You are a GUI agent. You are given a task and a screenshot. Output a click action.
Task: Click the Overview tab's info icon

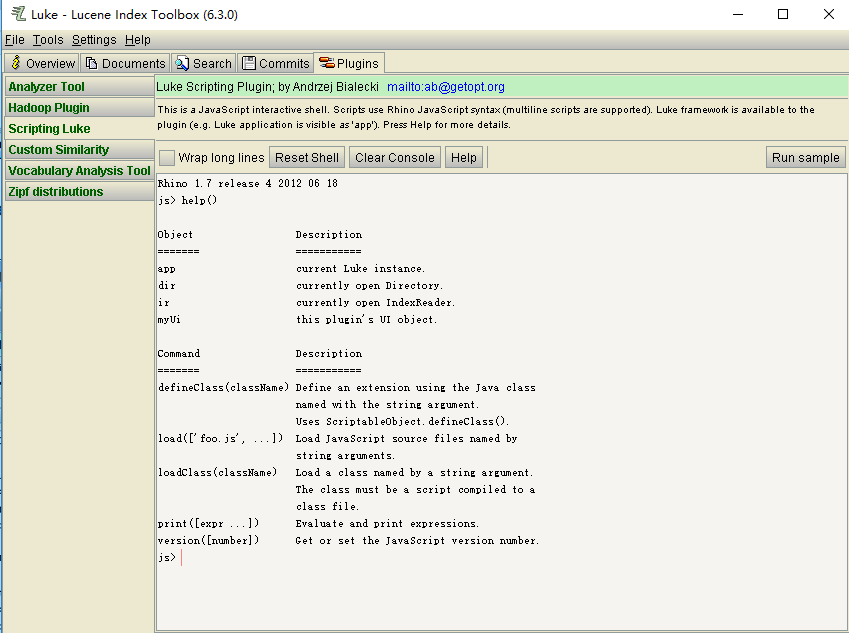16,63
